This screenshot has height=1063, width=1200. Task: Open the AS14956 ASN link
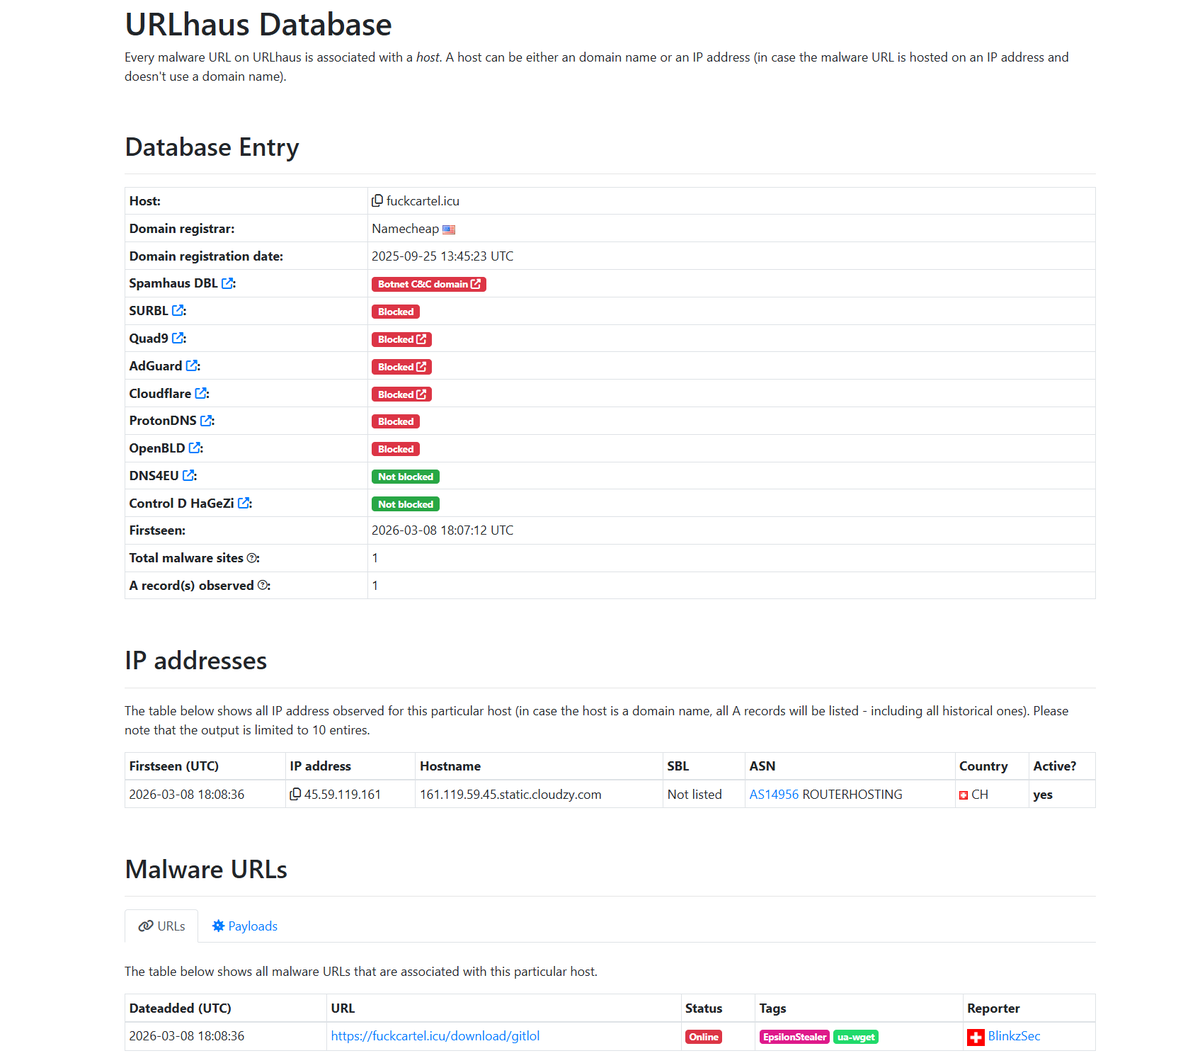pos(774,795)
